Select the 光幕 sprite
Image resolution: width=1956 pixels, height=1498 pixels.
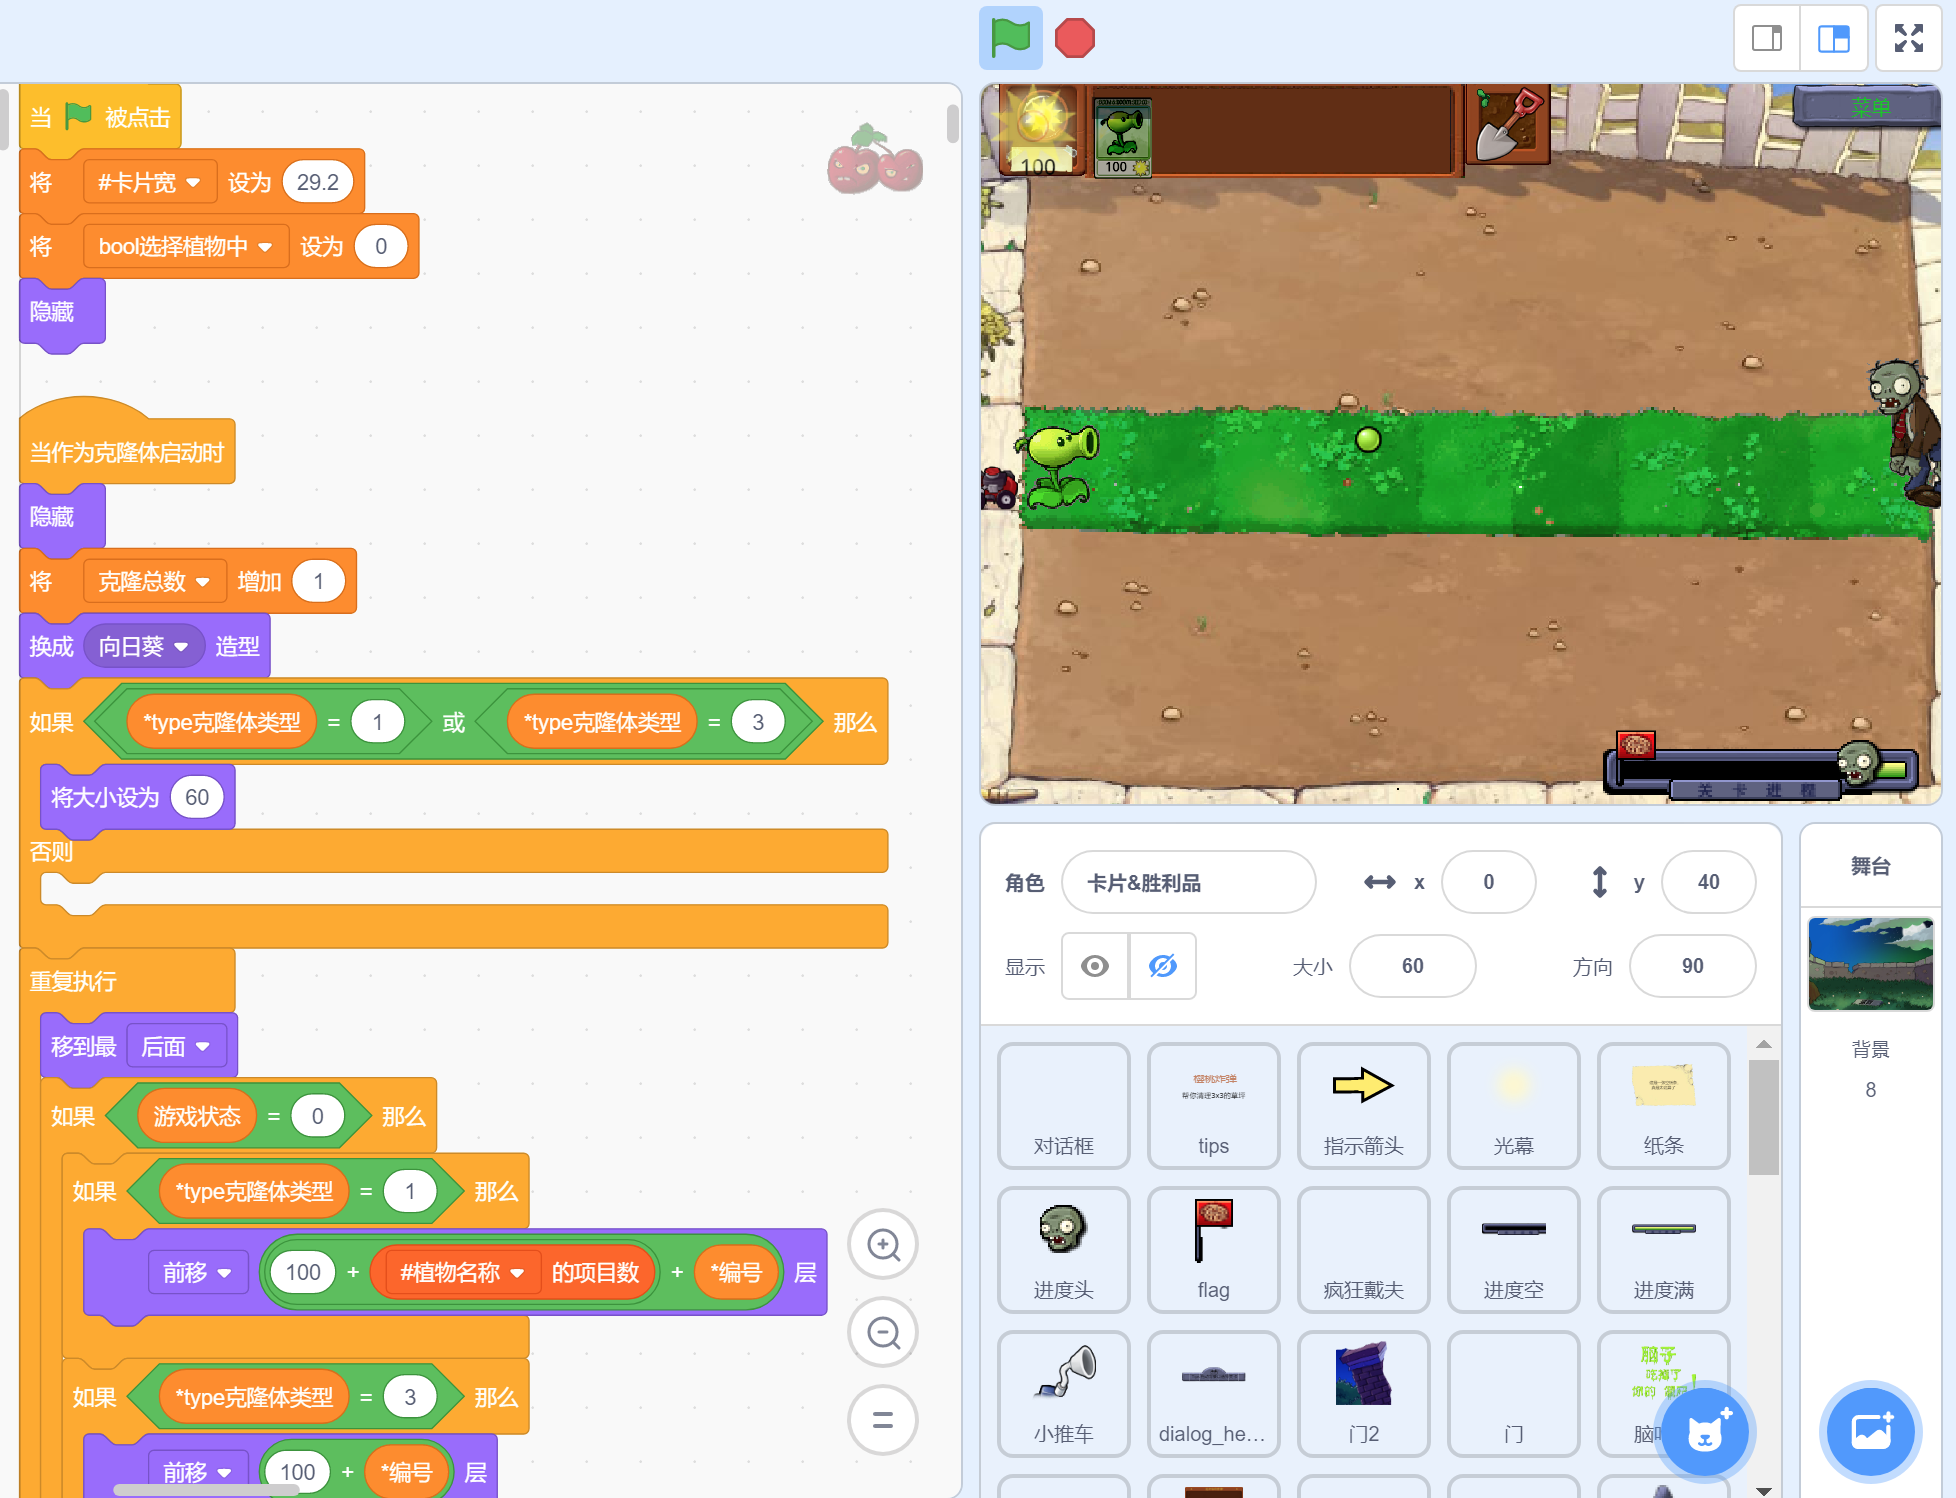(x=1514, y=1106)
